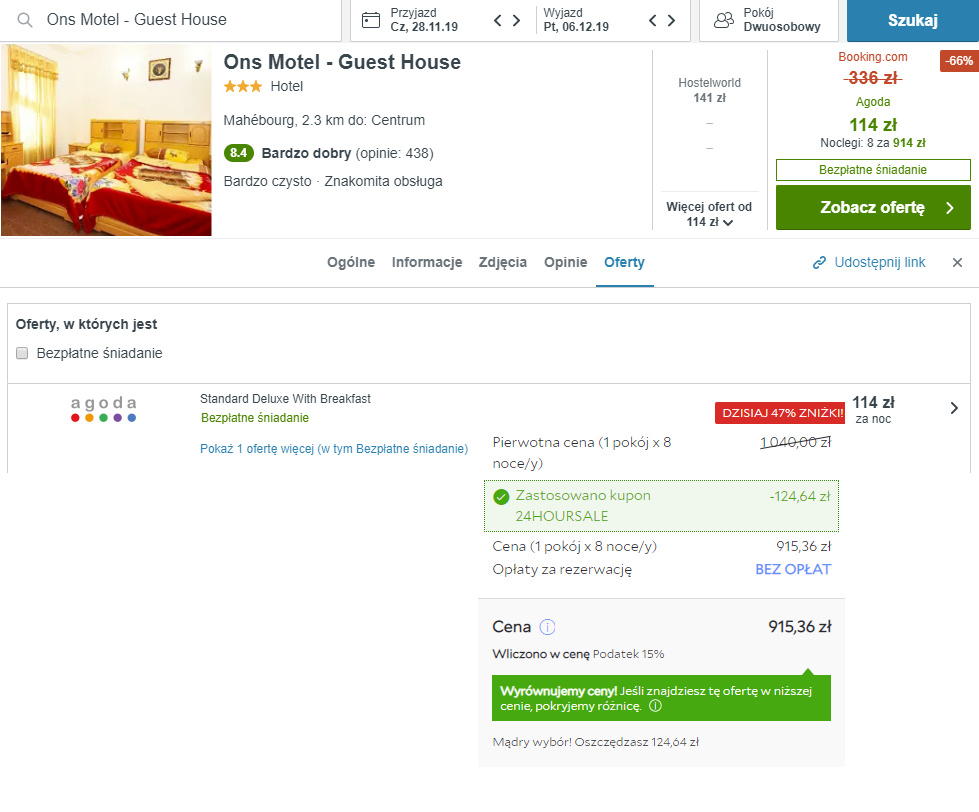Click previous check-out date arrow
This screenshot has height=812, width=979.
tap(653, 20)
